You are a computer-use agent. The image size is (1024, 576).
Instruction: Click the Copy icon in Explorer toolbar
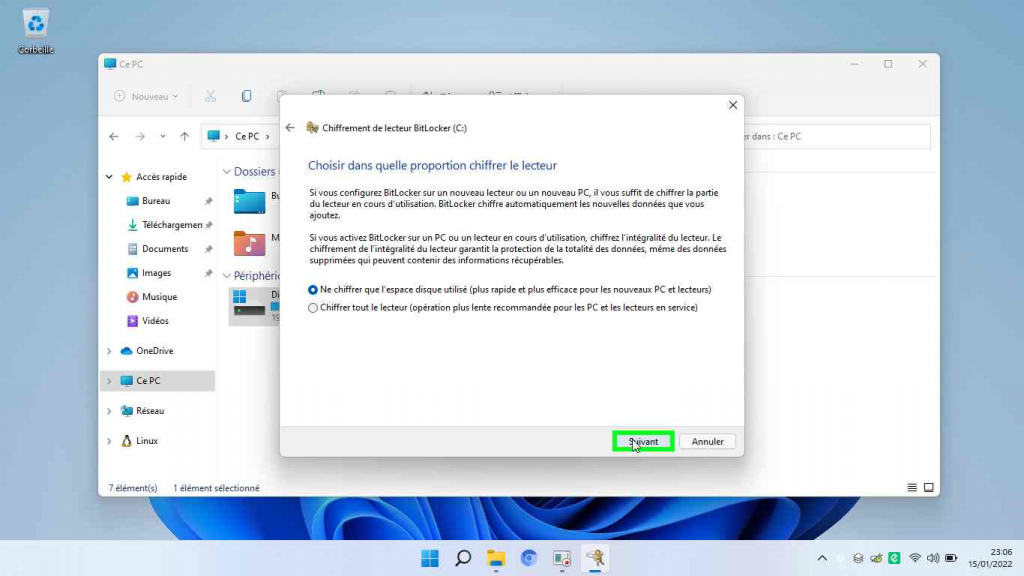[247, 96]
